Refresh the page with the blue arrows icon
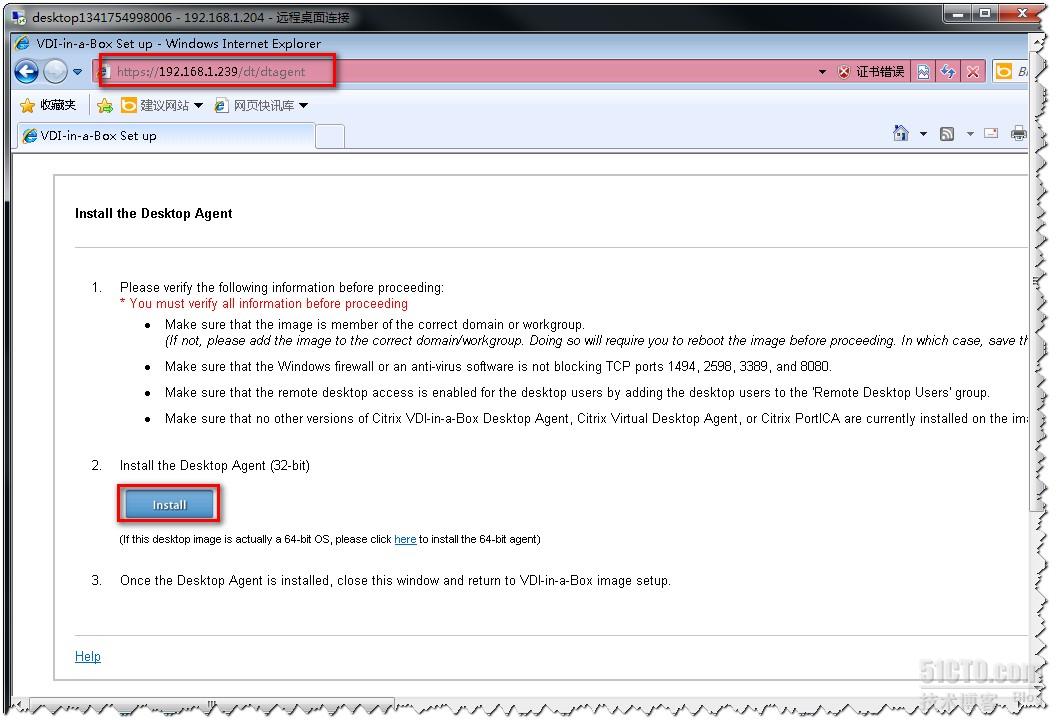This screenshot has height=725, width=1057. coord(948,71)
